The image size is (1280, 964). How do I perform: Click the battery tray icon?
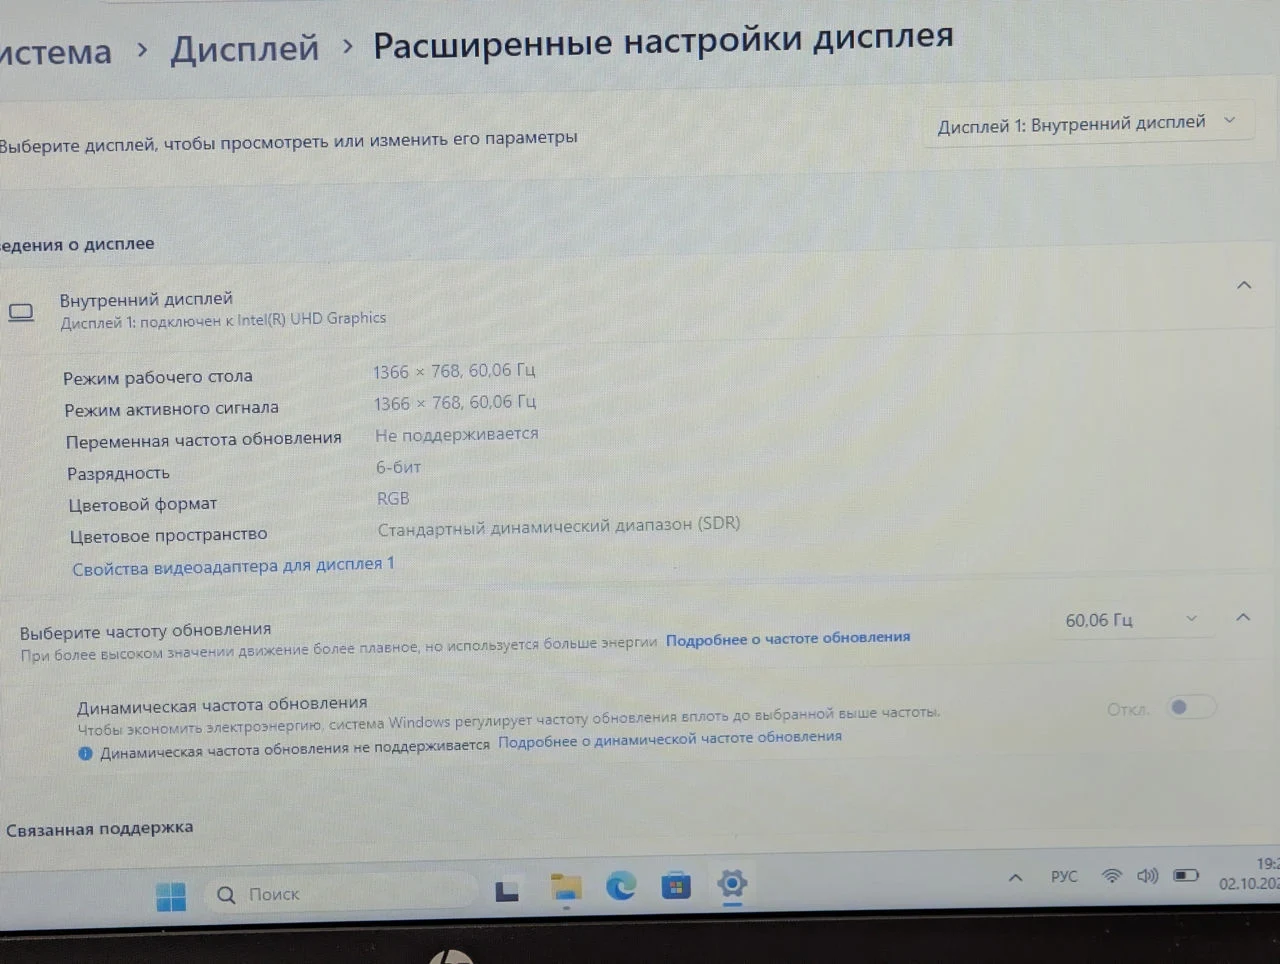[x=1186, y=876]
